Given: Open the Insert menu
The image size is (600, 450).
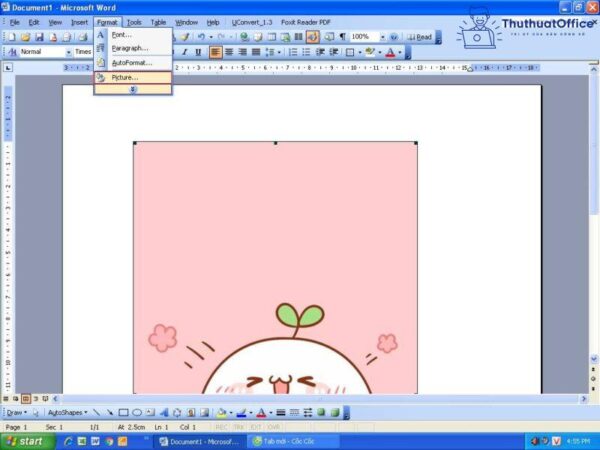Looking at the screenshot, I should (x=79, y=23).
